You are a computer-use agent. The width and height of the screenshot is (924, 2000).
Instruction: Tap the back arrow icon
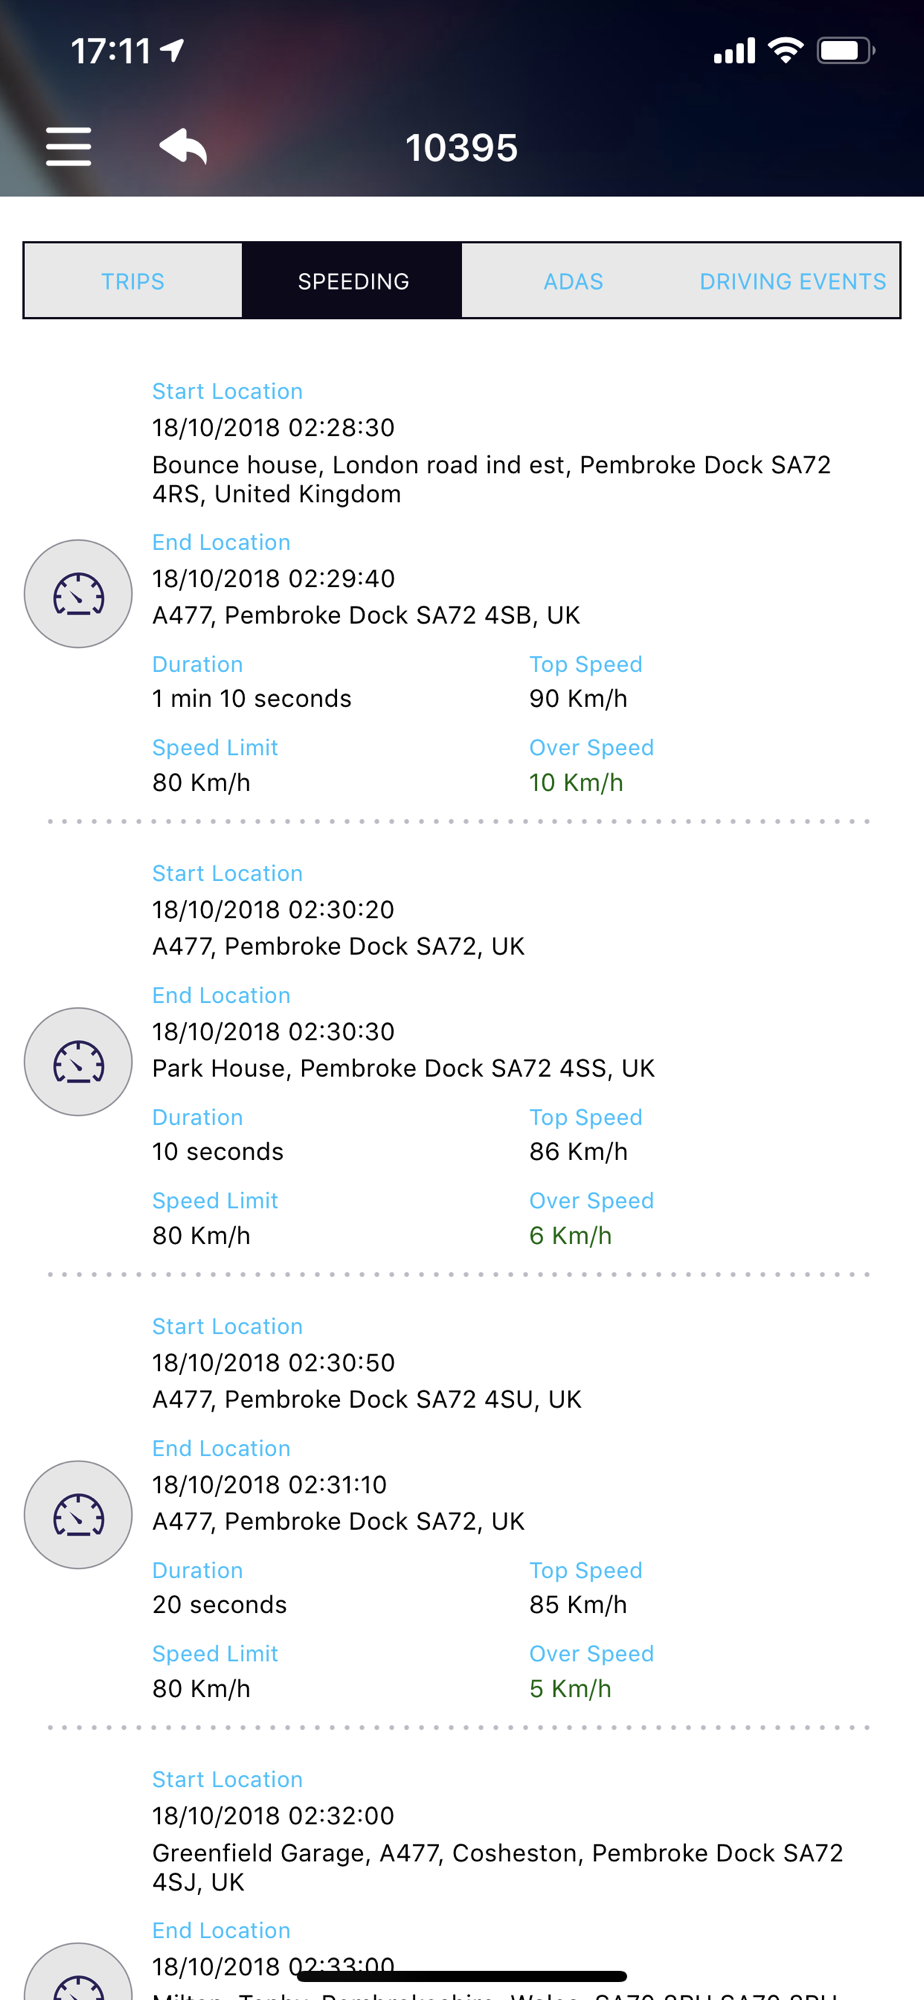click(183, 147)
